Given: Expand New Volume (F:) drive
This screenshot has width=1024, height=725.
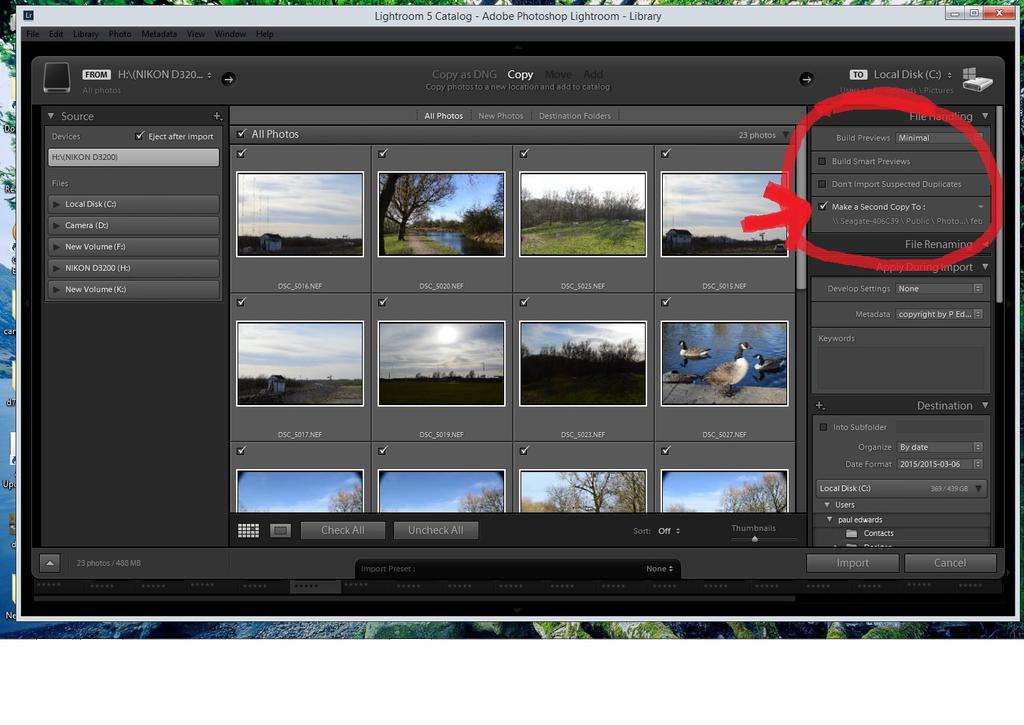Looking at the screenshot, I should [57, 247].
